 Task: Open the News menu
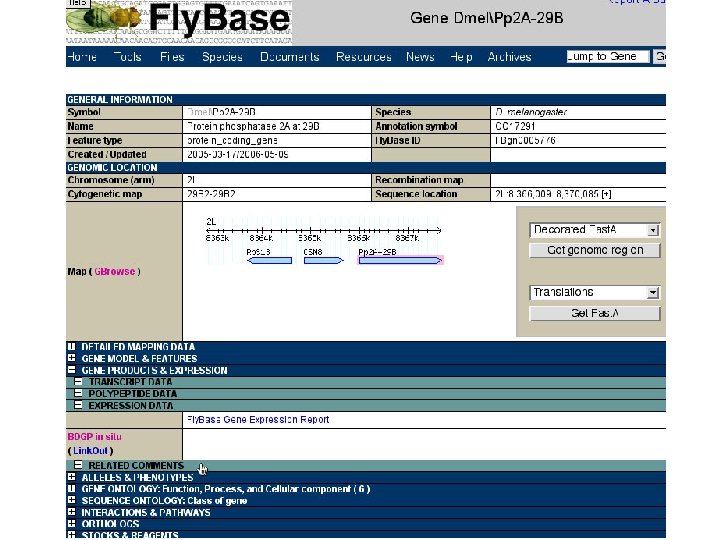[420, 57]
